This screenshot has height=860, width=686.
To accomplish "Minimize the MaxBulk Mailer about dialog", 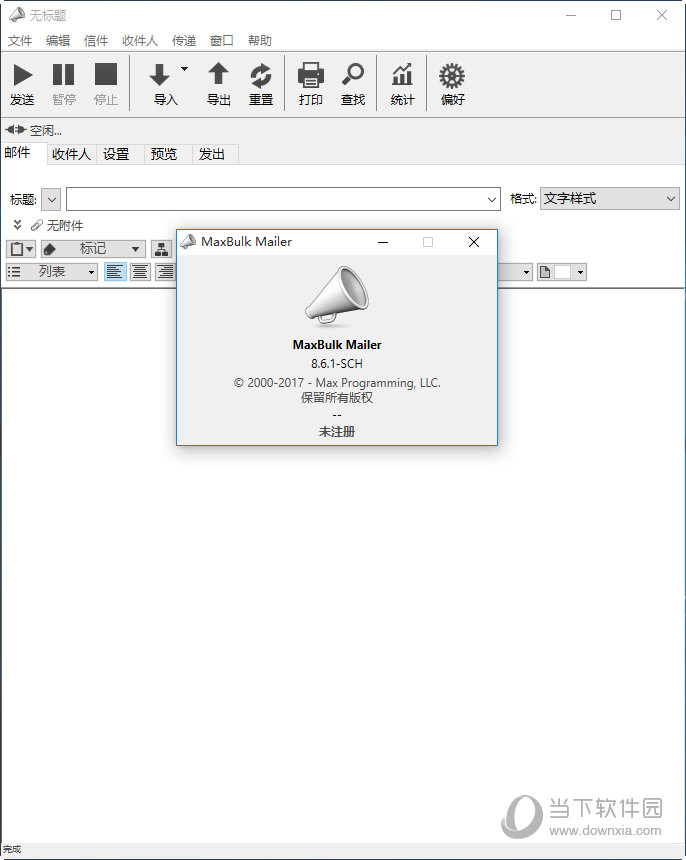I will (x=383, y=242).
